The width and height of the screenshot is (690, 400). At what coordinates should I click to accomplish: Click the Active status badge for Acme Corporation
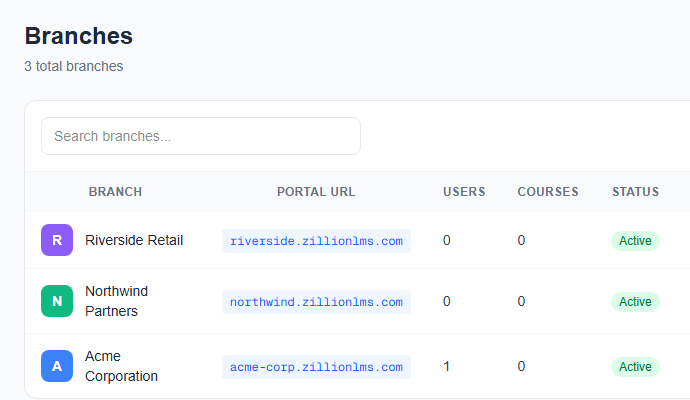tap(635, 367)
